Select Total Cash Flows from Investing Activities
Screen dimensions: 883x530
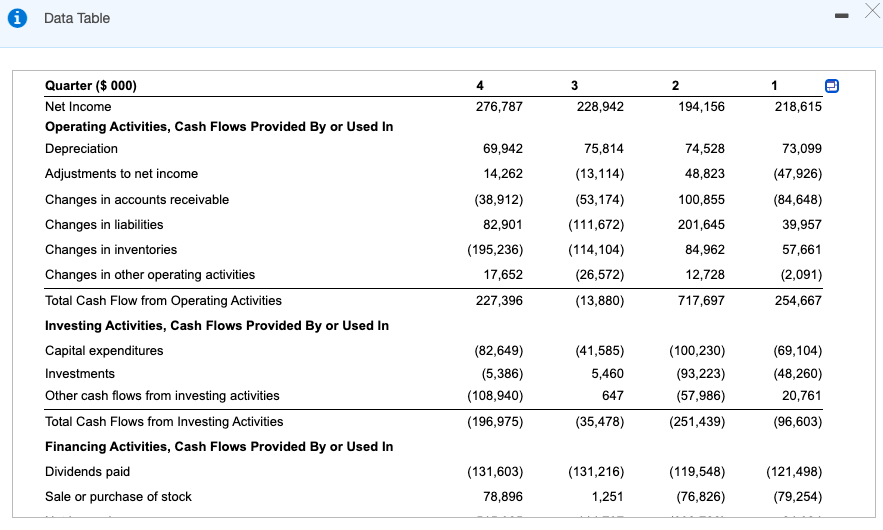(x=164, y=421)
